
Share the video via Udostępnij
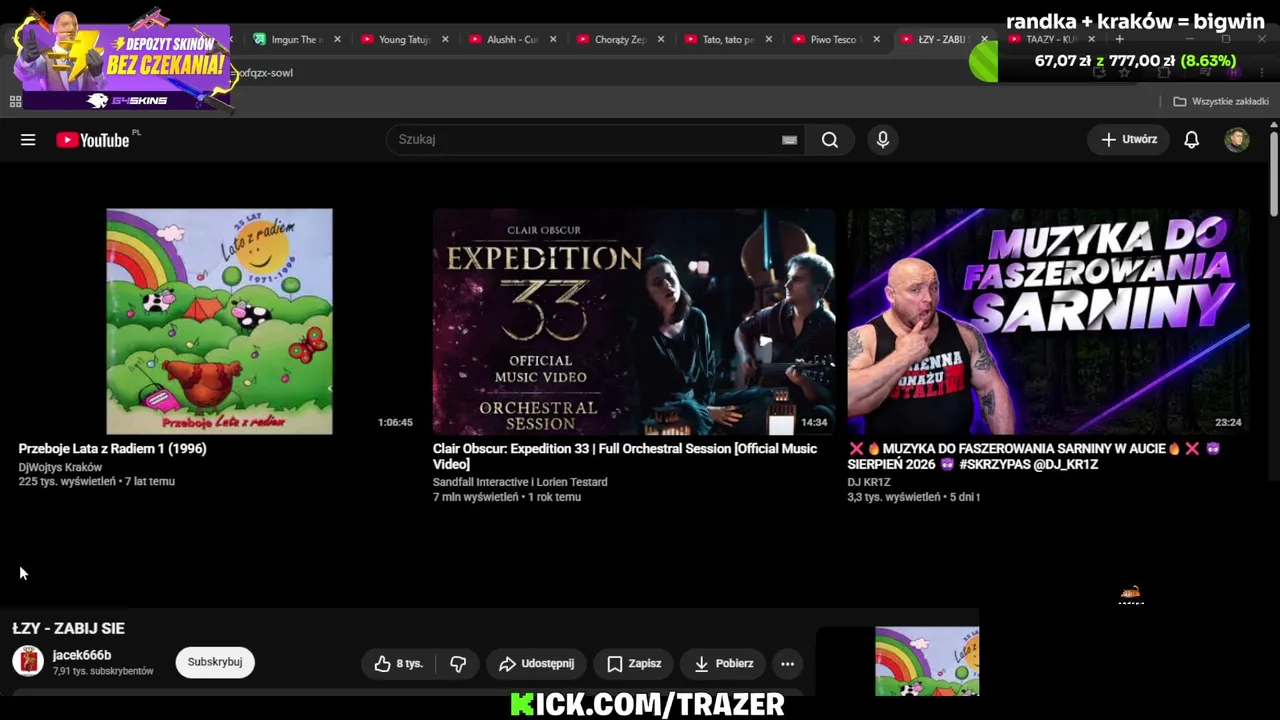[536, 663]
